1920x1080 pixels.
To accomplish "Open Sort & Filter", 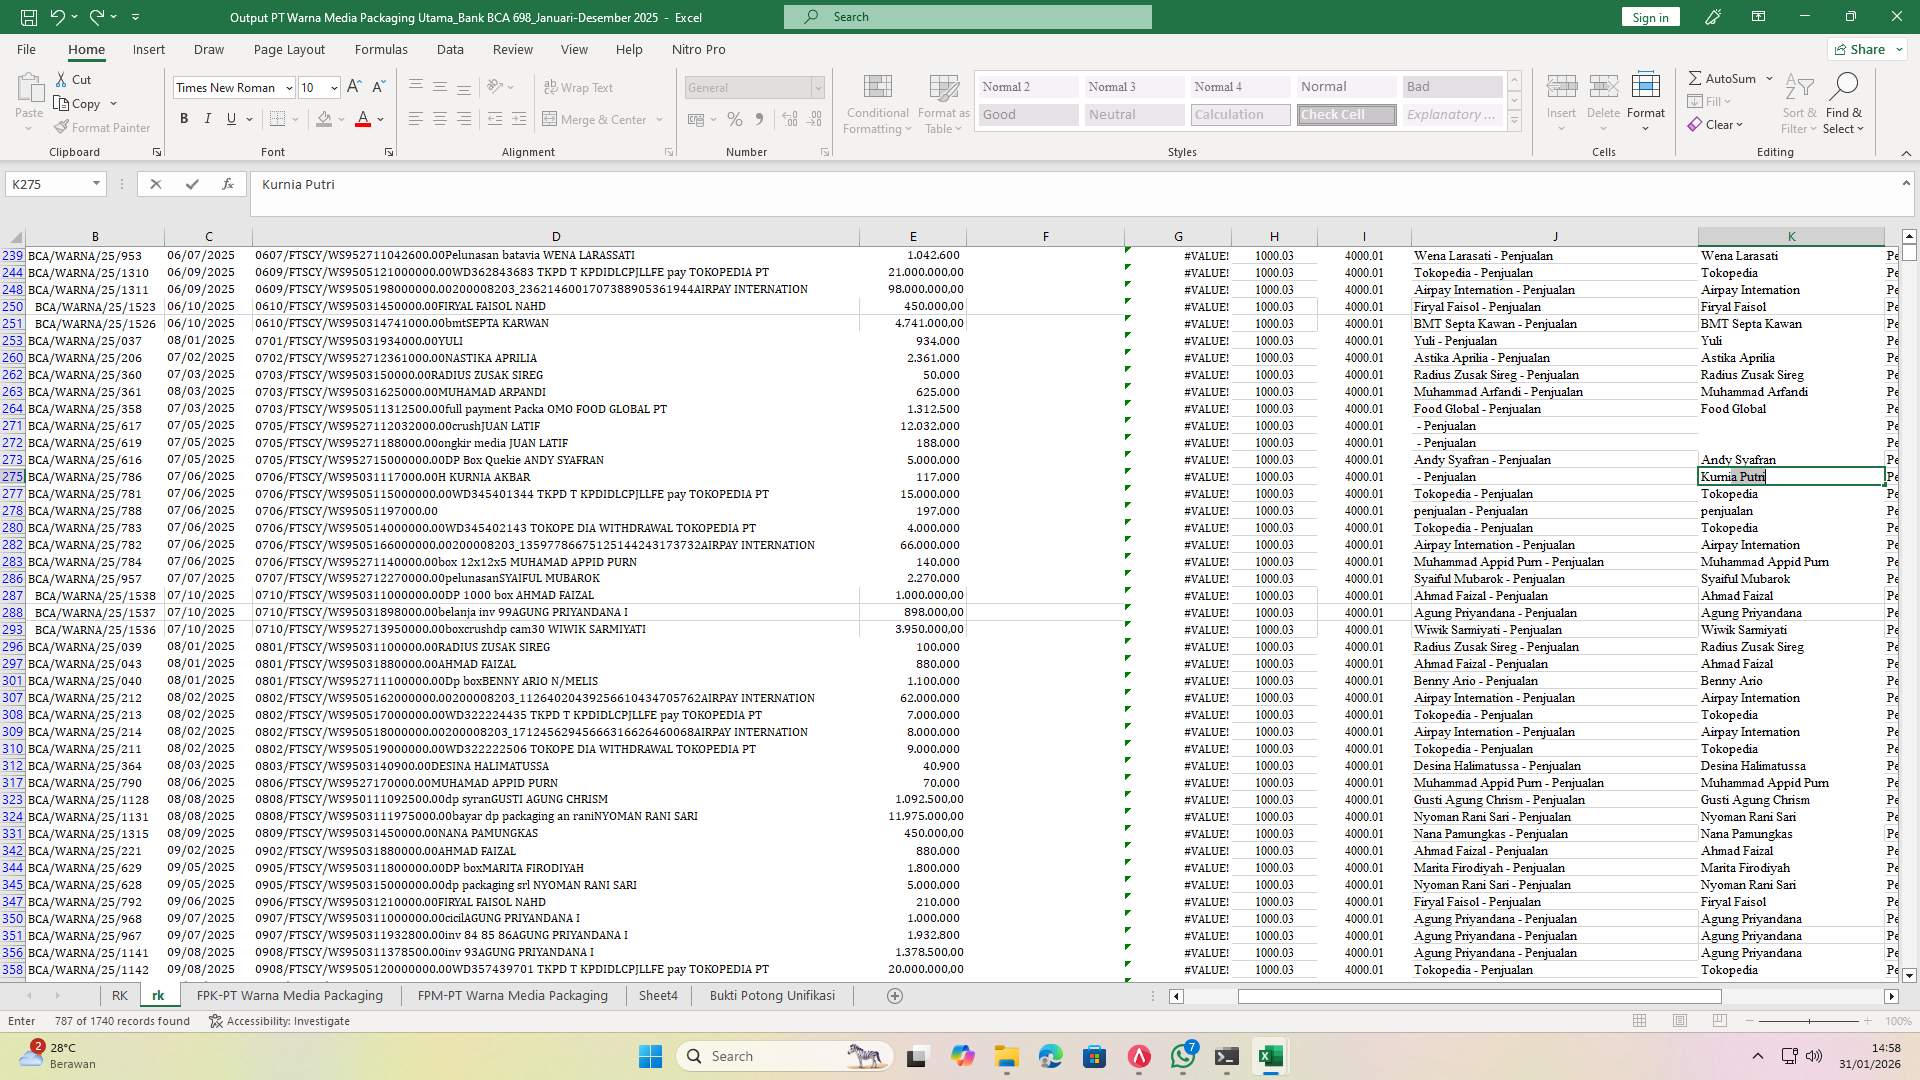I will tap(1798, 103).
